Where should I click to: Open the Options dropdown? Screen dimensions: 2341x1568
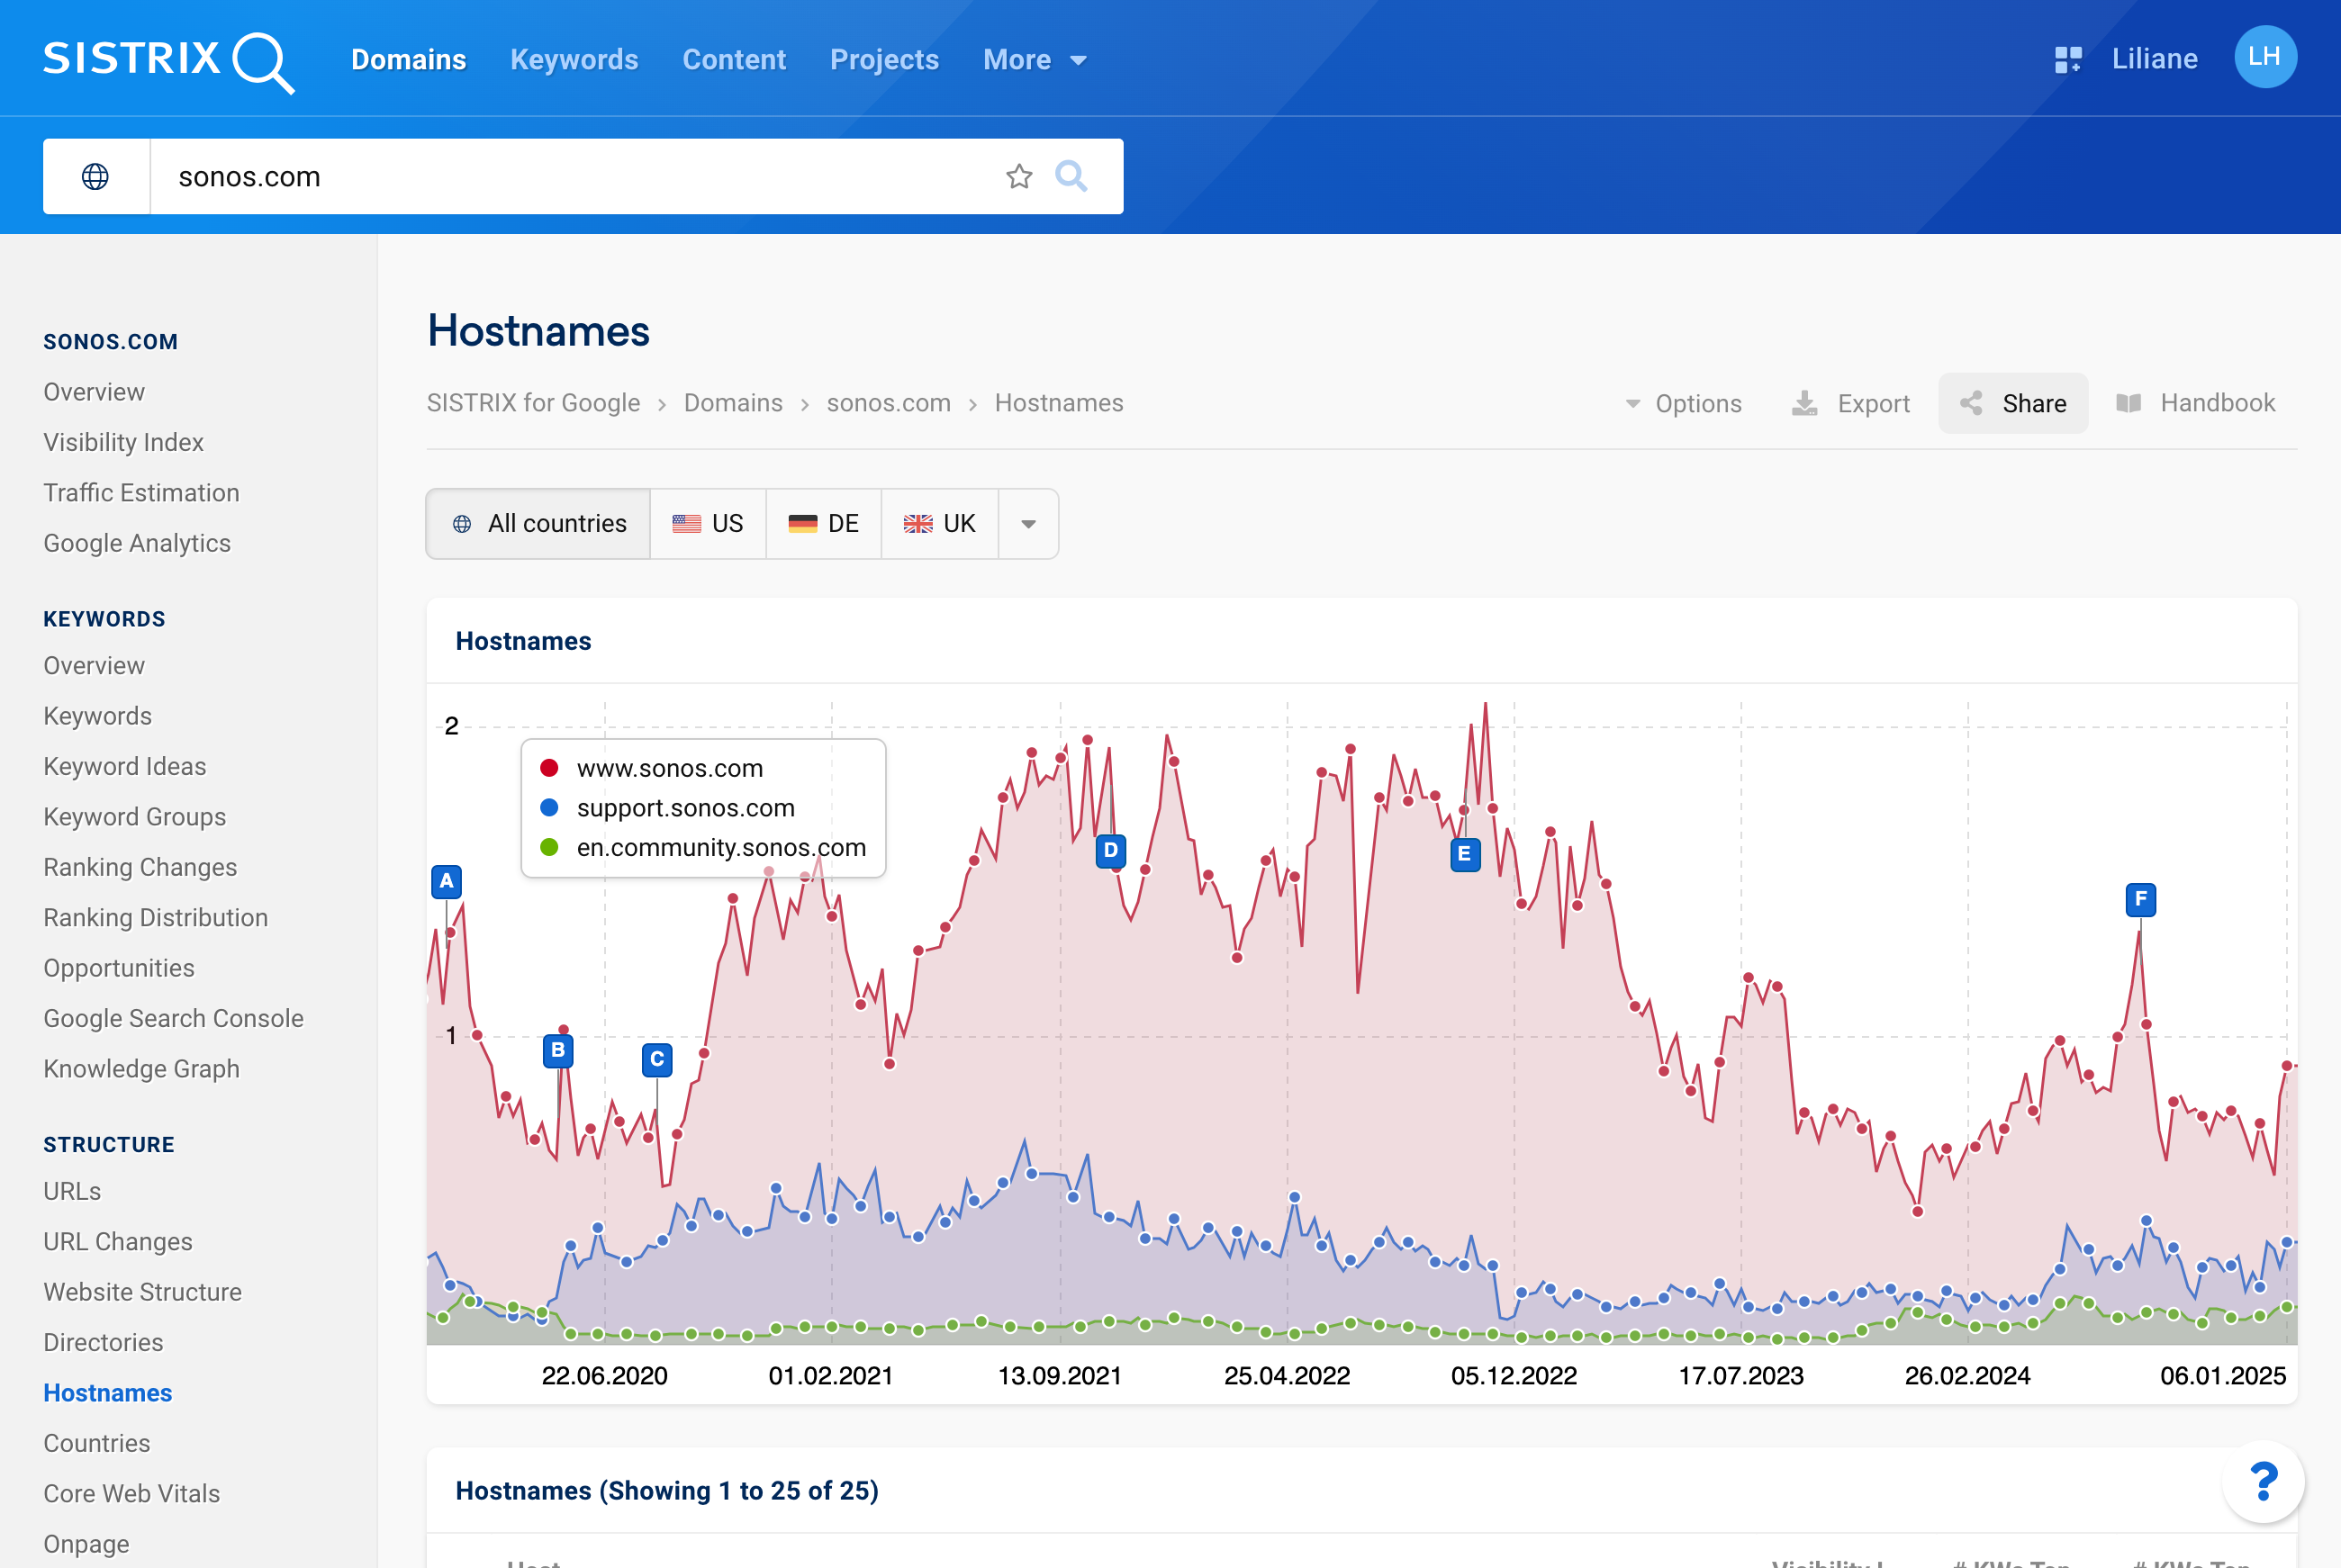(1683, 403)
